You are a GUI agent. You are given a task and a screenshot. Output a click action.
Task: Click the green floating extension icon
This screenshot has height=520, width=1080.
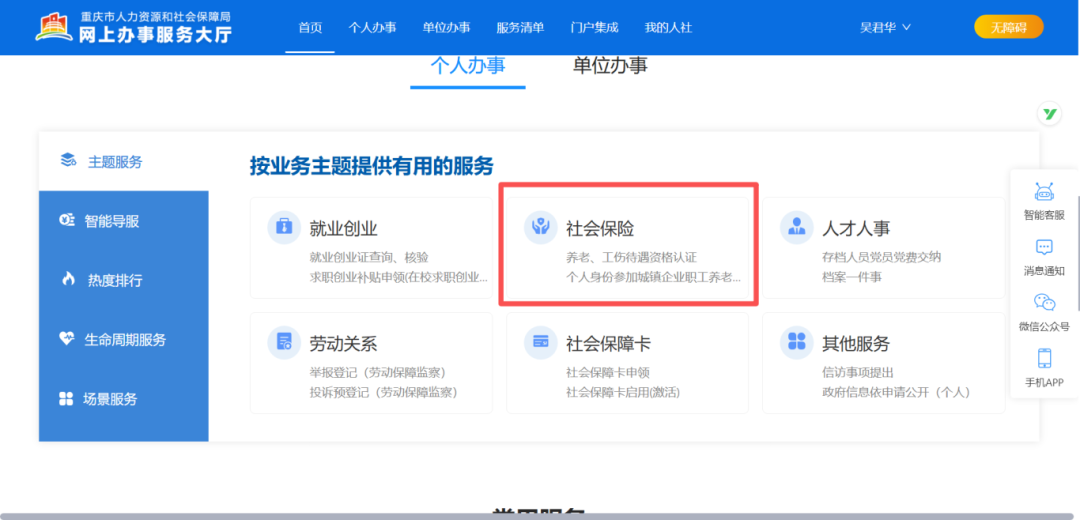[x=1050, y=114]
